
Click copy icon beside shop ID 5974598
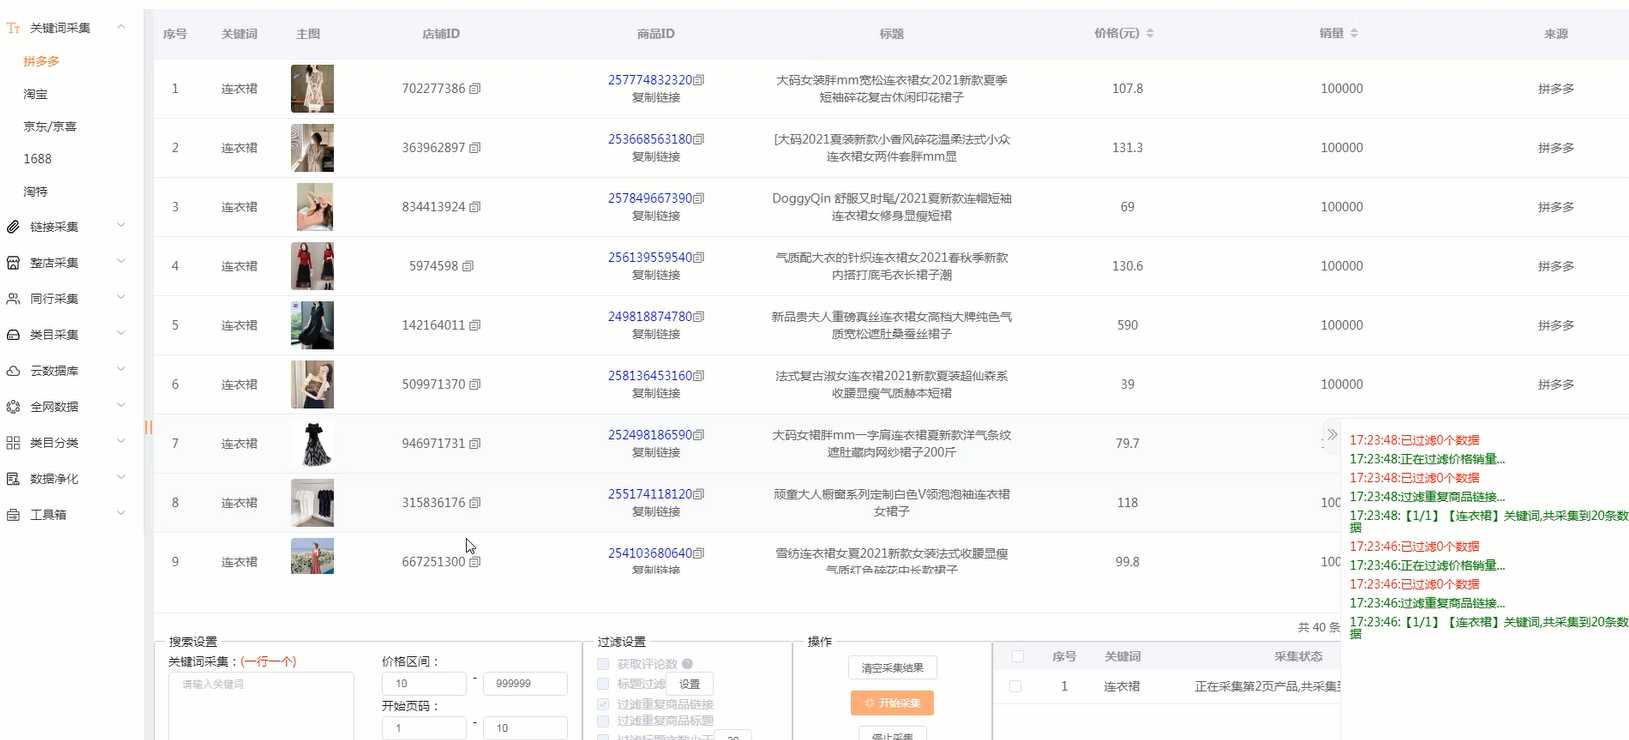(468, 266)
